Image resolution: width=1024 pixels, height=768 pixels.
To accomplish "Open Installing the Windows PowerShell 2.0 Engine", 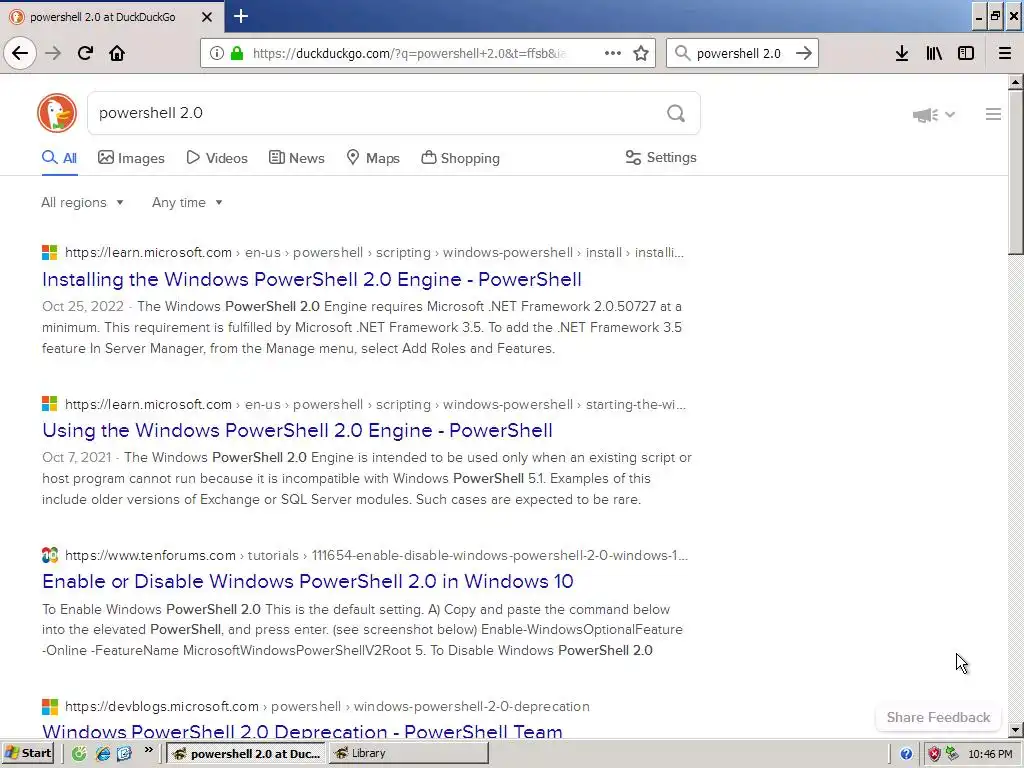I will click(312, 280).
